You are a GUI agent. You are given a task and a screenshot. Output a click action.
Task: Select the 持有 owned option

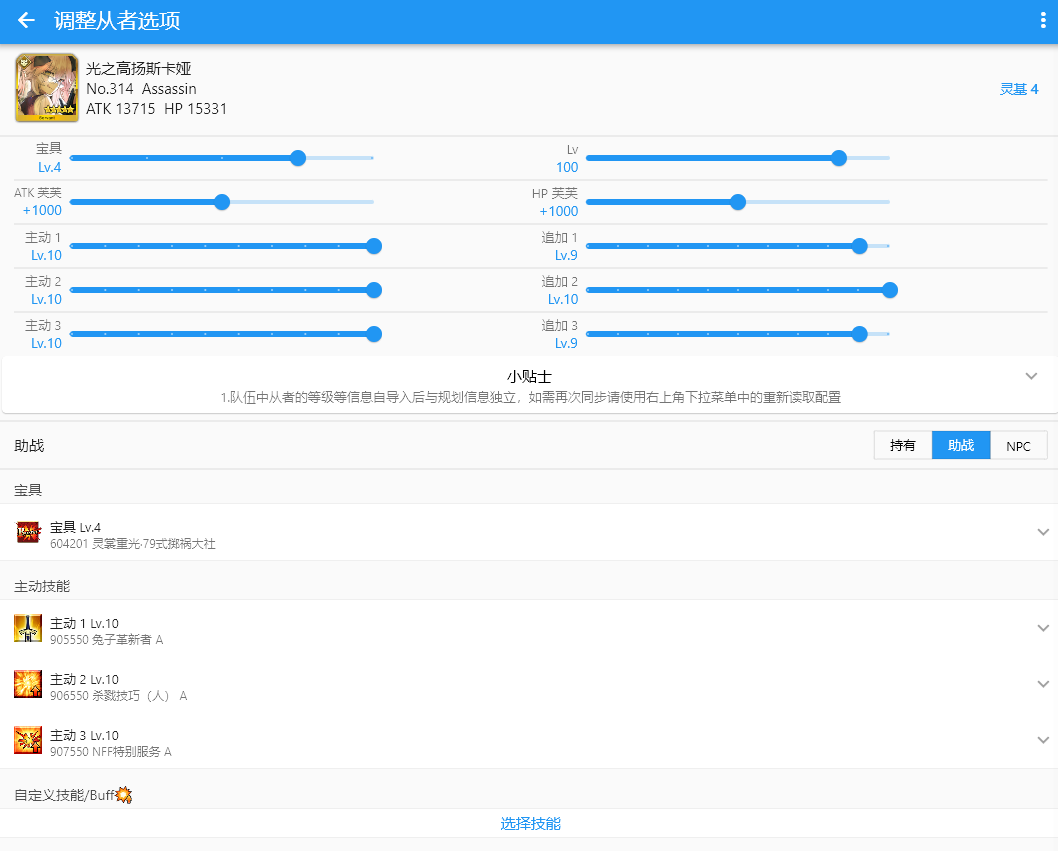tap(903, 445)
